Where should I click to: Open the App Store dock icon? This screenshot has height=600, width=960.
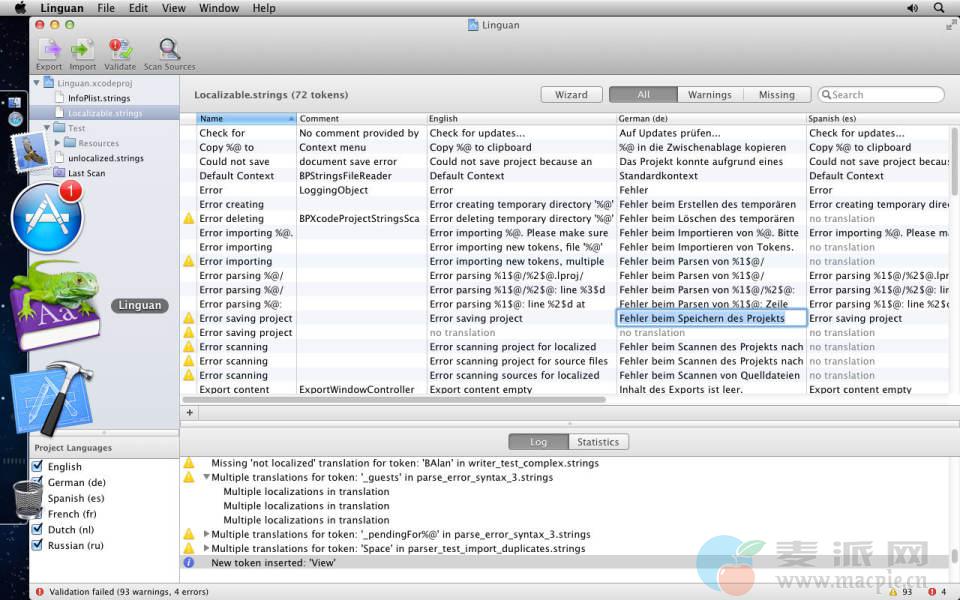[46, 217]
